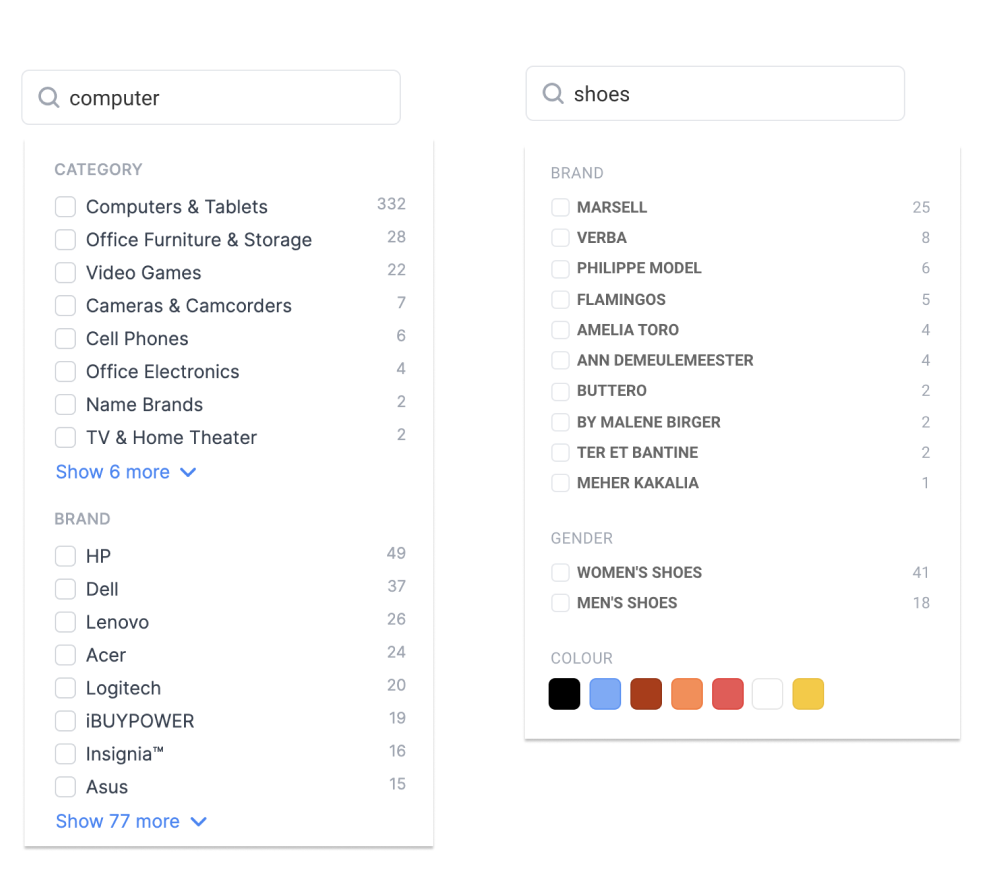Focus the 'computer' search field

tap(211, 98)
